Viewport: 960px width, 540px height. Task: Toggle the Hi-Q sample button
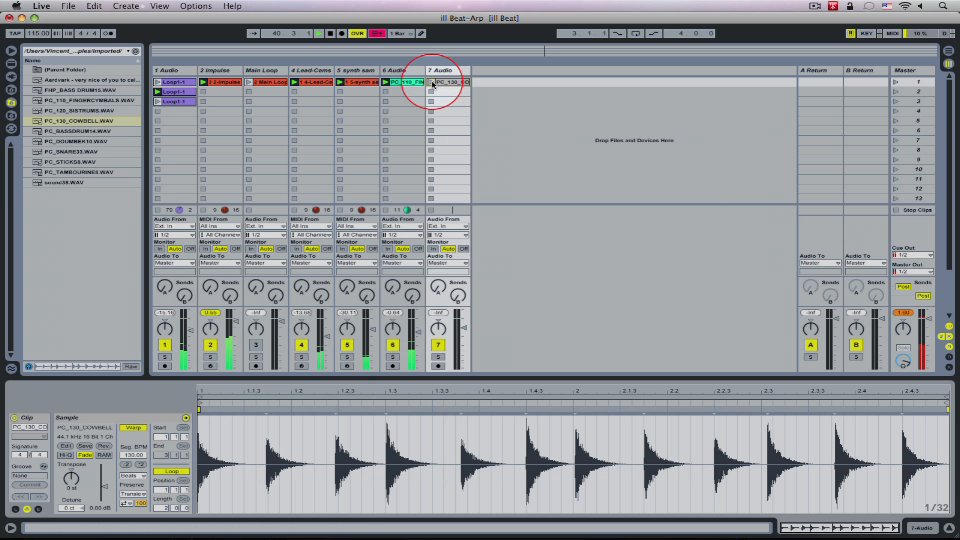point(65,455)
